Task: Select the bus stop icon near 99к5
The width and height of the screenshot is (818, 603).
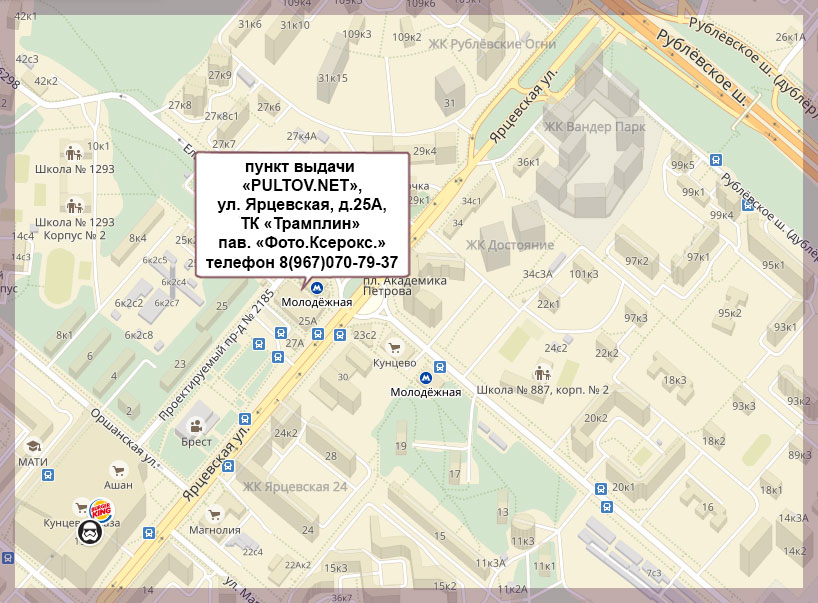Action: (715, 159)
